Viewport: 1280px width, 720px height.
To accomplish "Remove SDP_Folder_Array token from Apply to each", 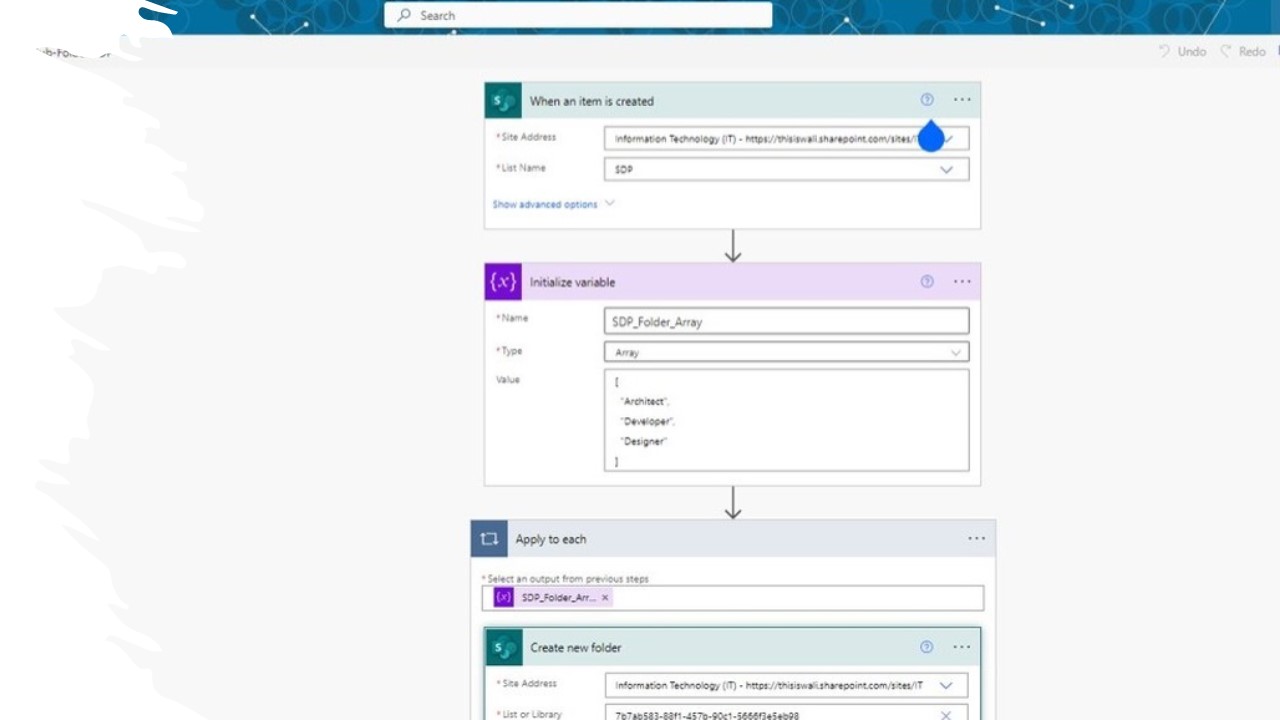I will coord(605,598).
